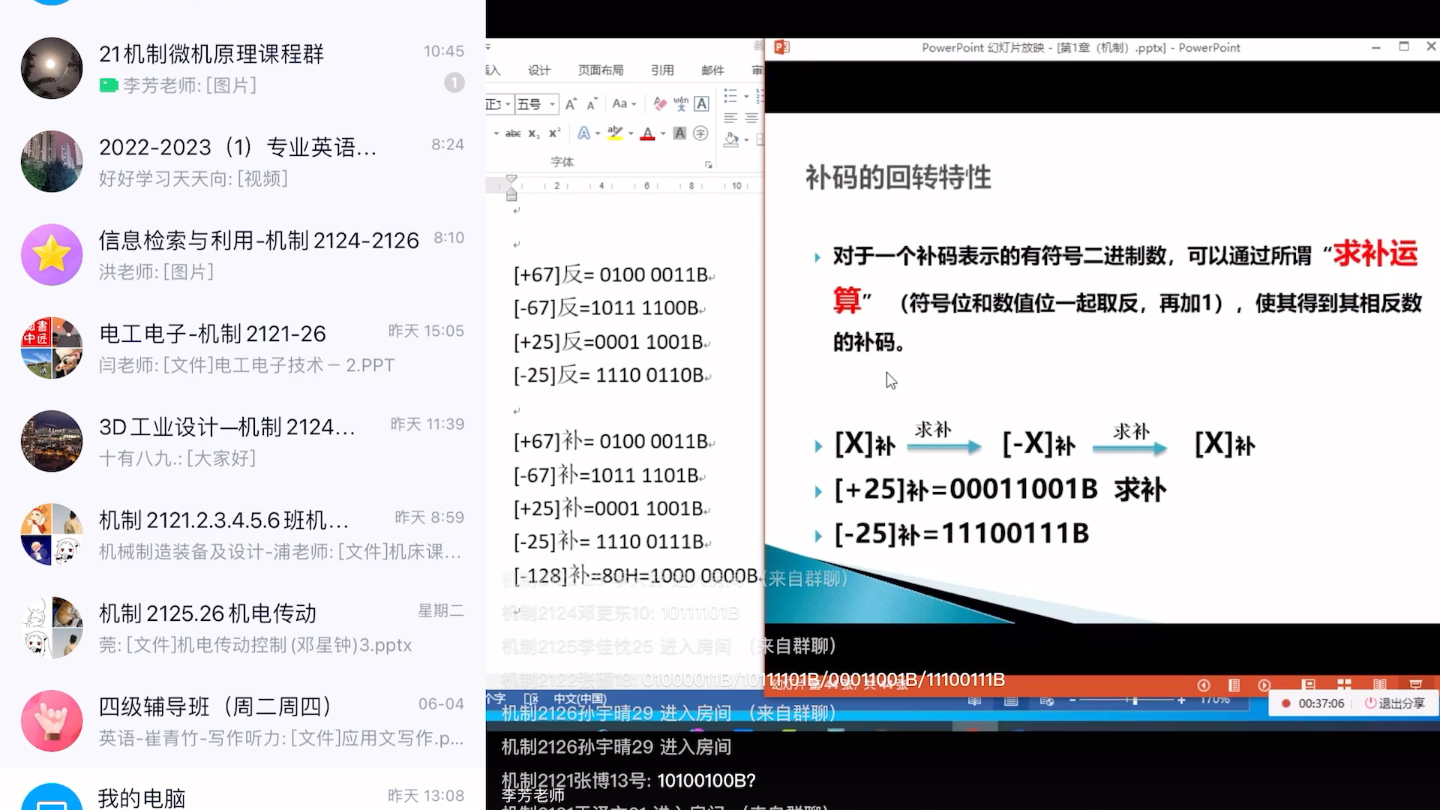Open 机制2121.2.3.4.5.6班 group conversation

(243, 534)
